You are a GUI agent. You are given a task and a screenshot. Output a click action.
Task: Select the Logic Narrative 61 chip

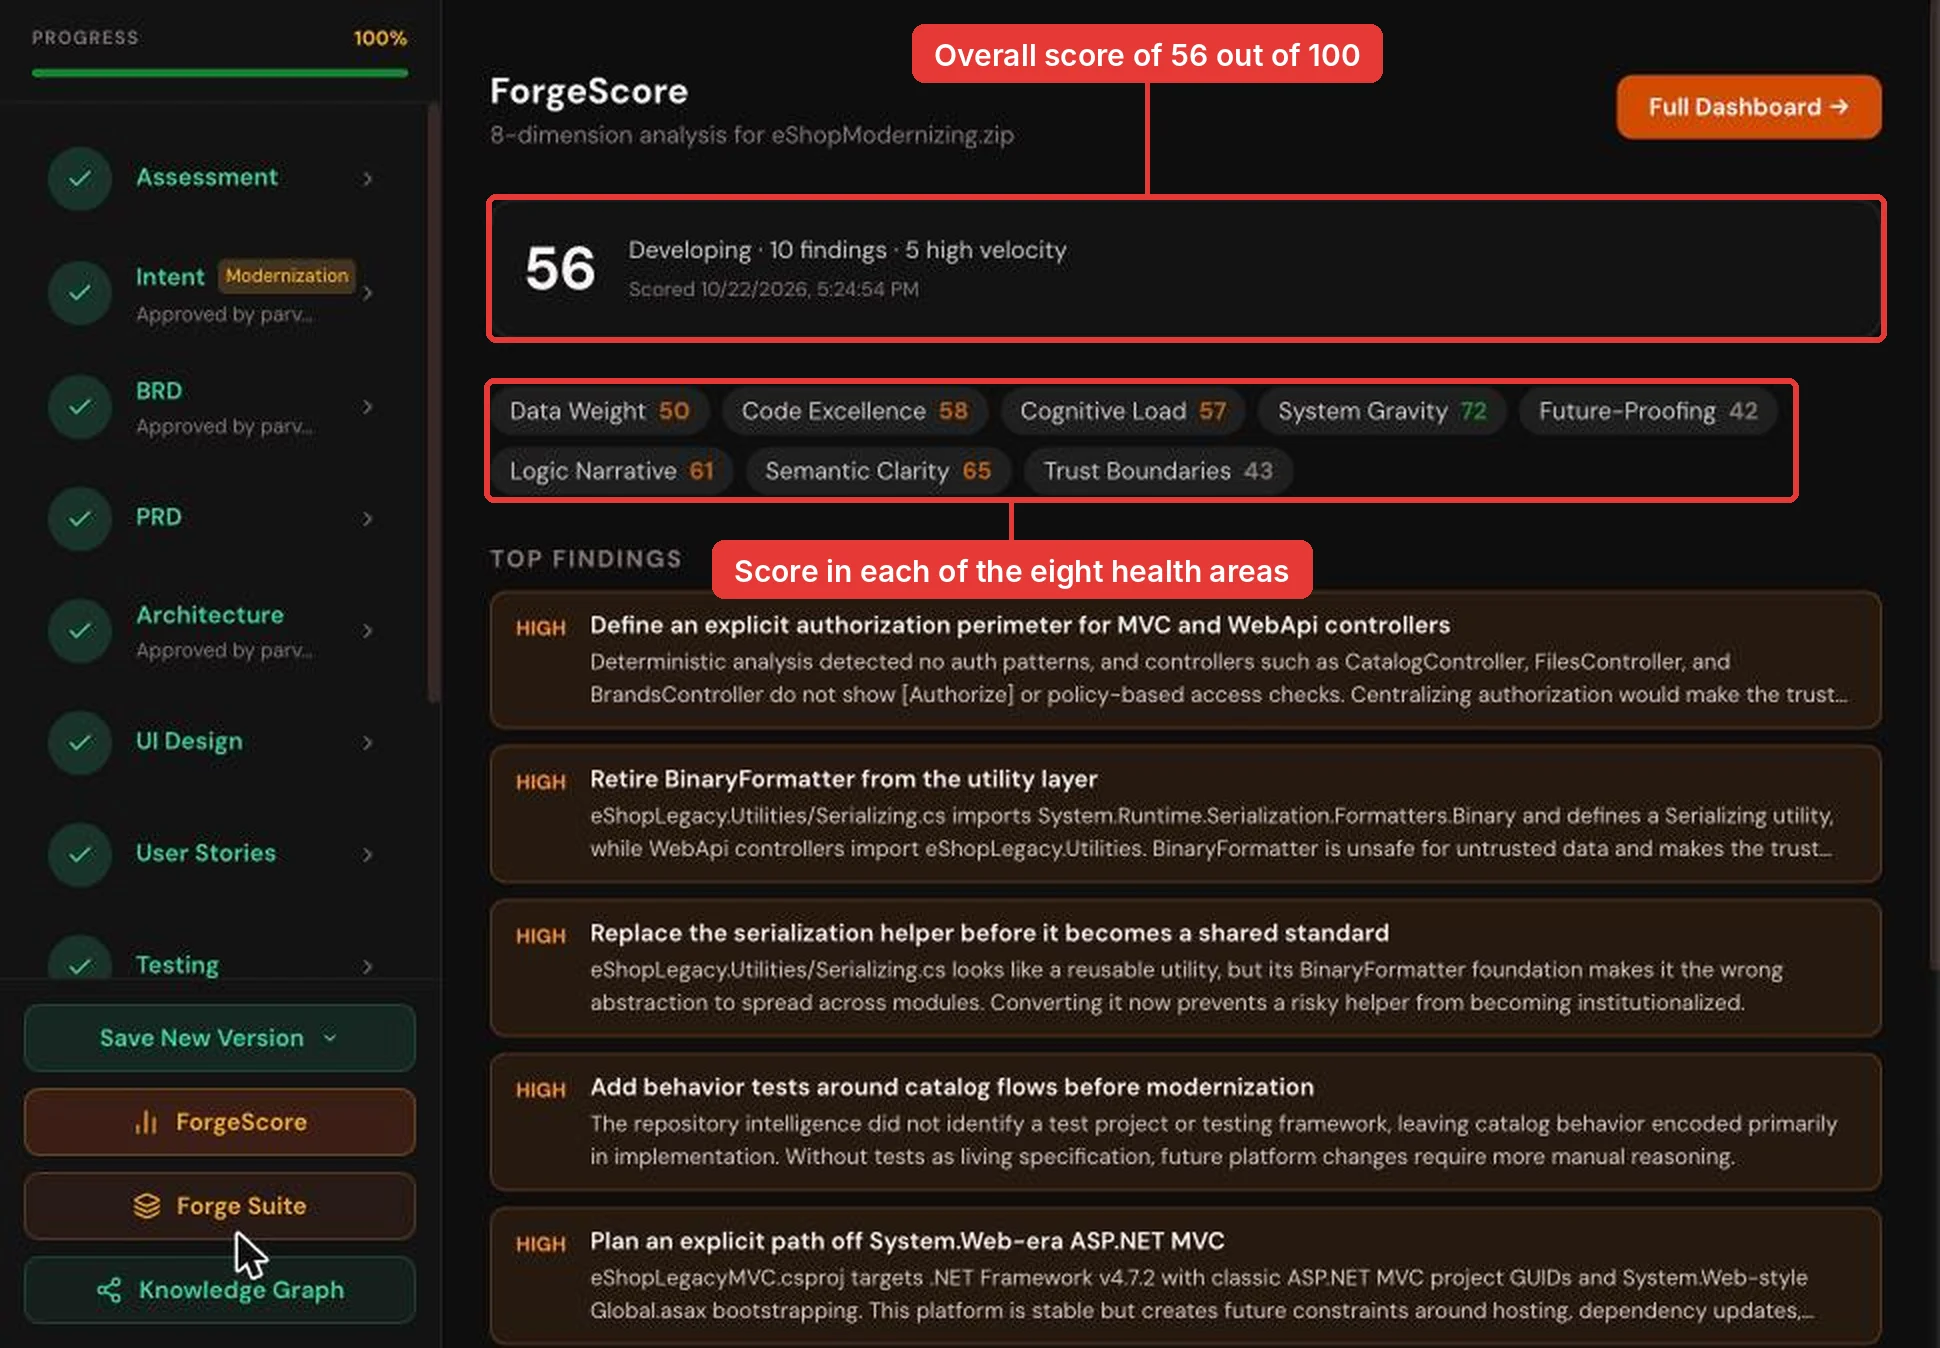612,471
